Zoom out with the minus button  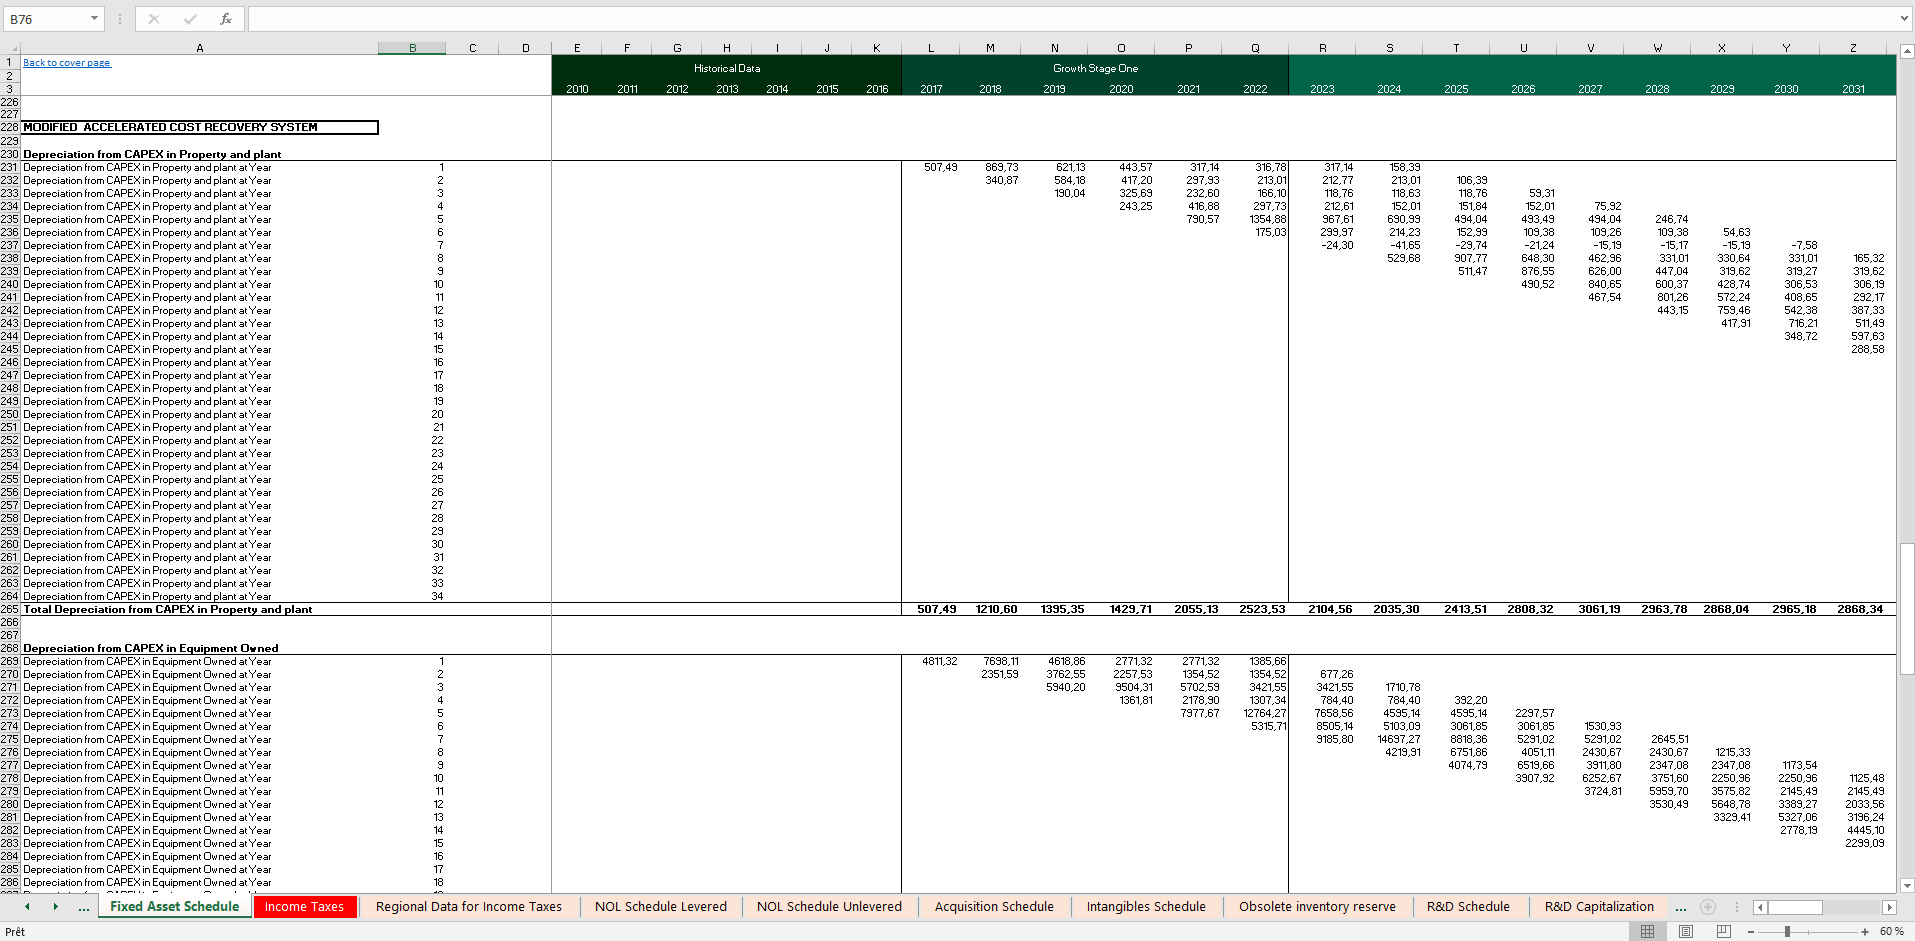[1751, 931]
